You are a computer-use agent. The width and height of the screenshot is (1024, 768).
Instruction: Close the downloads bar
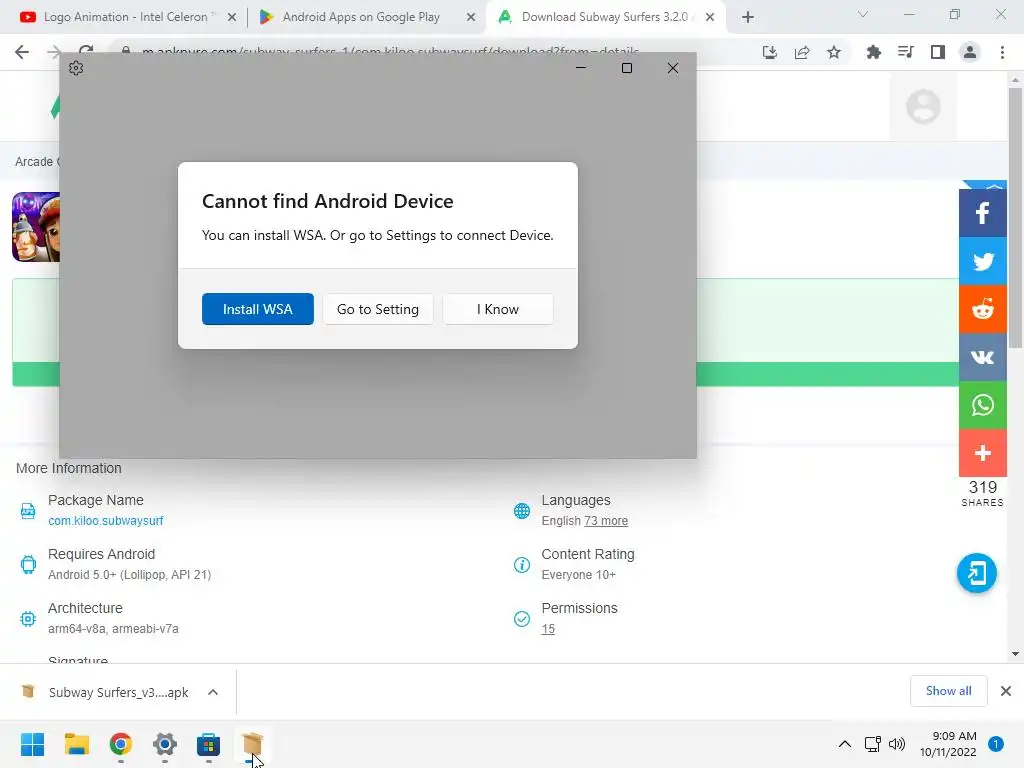pyautogui.click(x=1006, y=691)
